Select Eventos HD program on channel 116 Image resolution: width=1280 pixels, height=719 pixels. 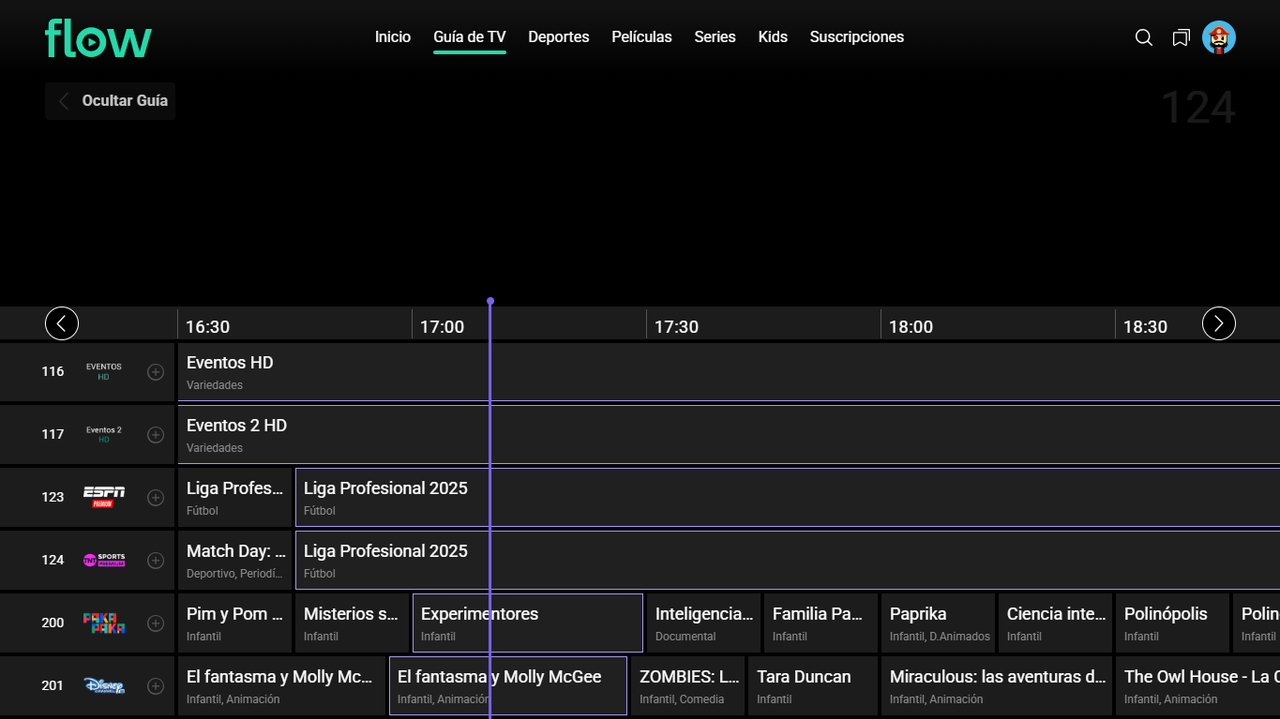pyautogui.click(x=728, y=372)
